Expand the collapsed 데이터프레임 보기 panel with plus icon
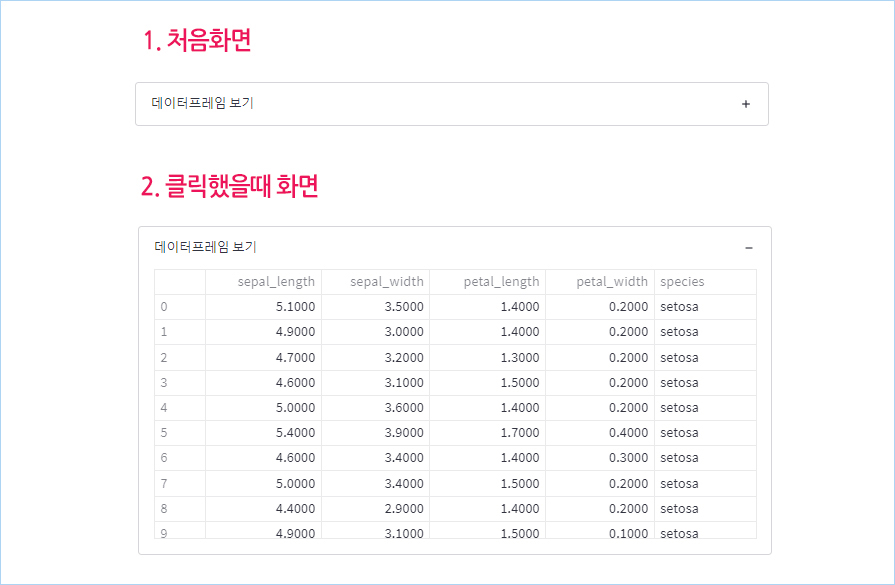Image resolution: width=895 pixels, height=585 pixels. [x=745, y=104]
